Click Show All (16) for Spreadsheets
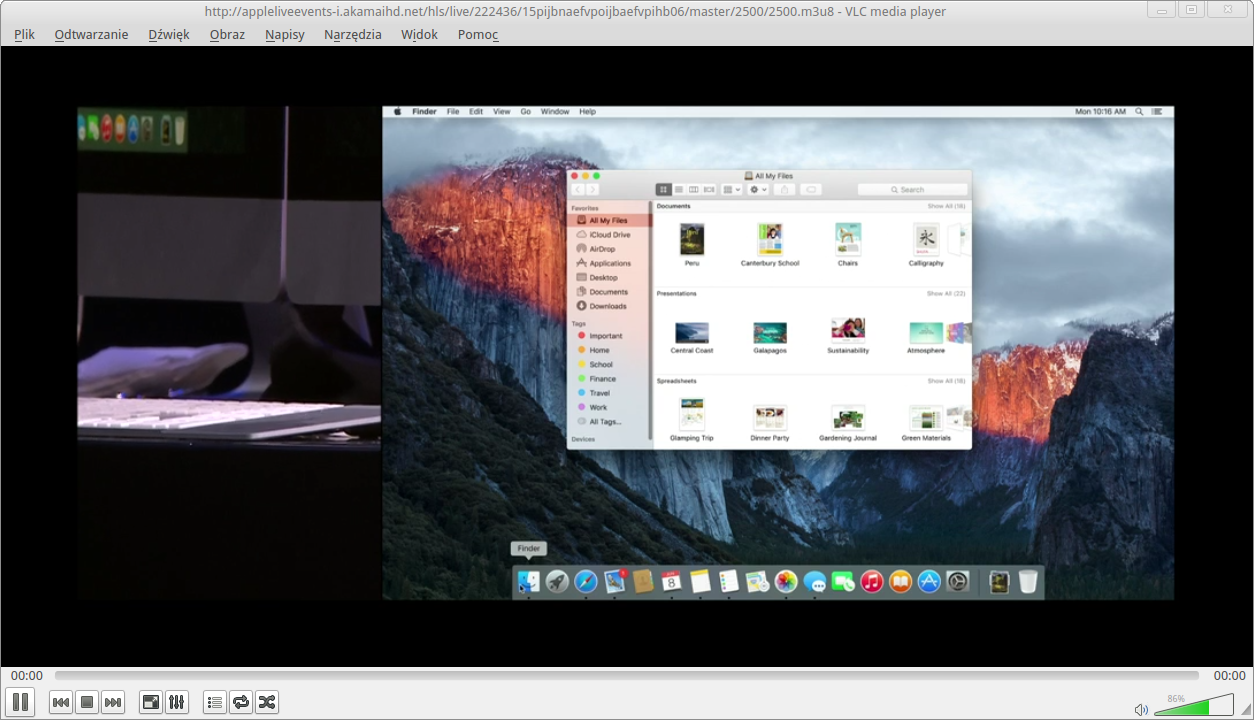 (x=946, y=381)
